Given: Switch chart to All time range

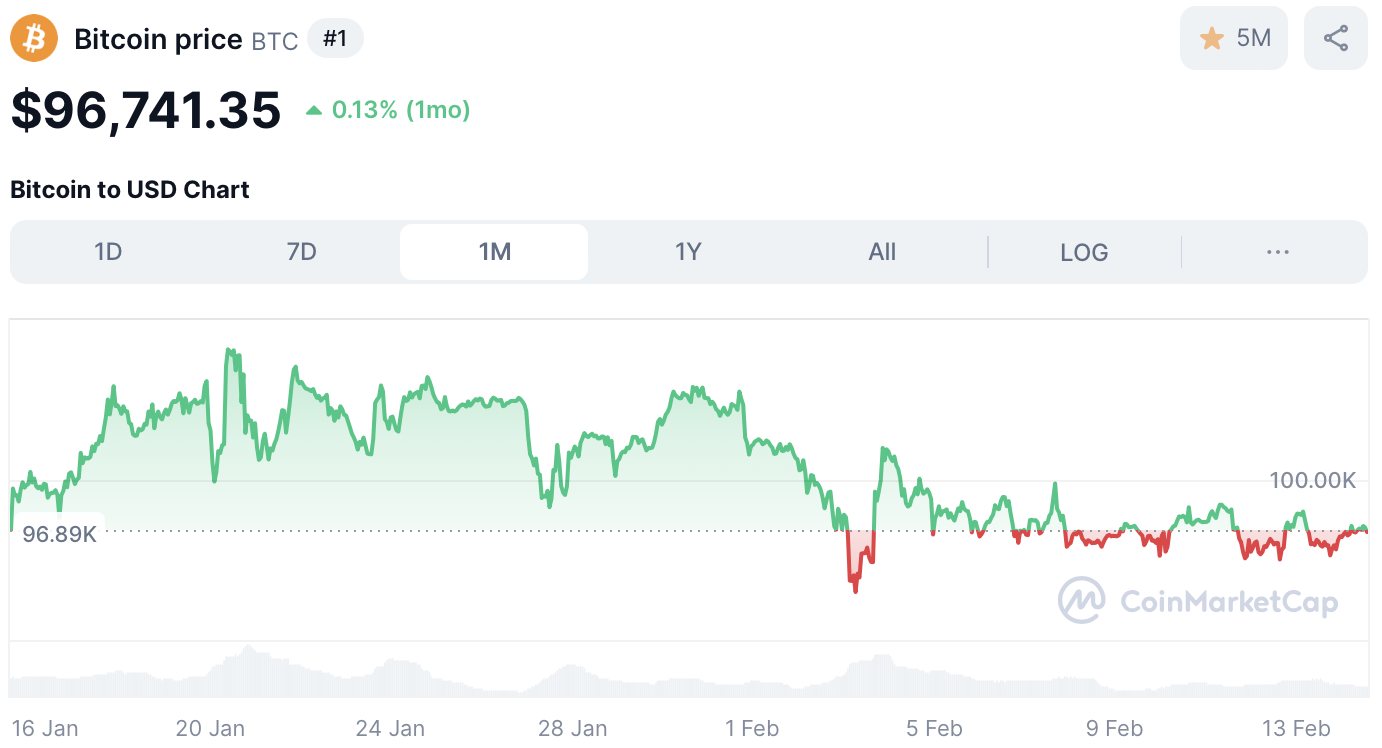Looking at the screenshot, I should click(882, 251).
